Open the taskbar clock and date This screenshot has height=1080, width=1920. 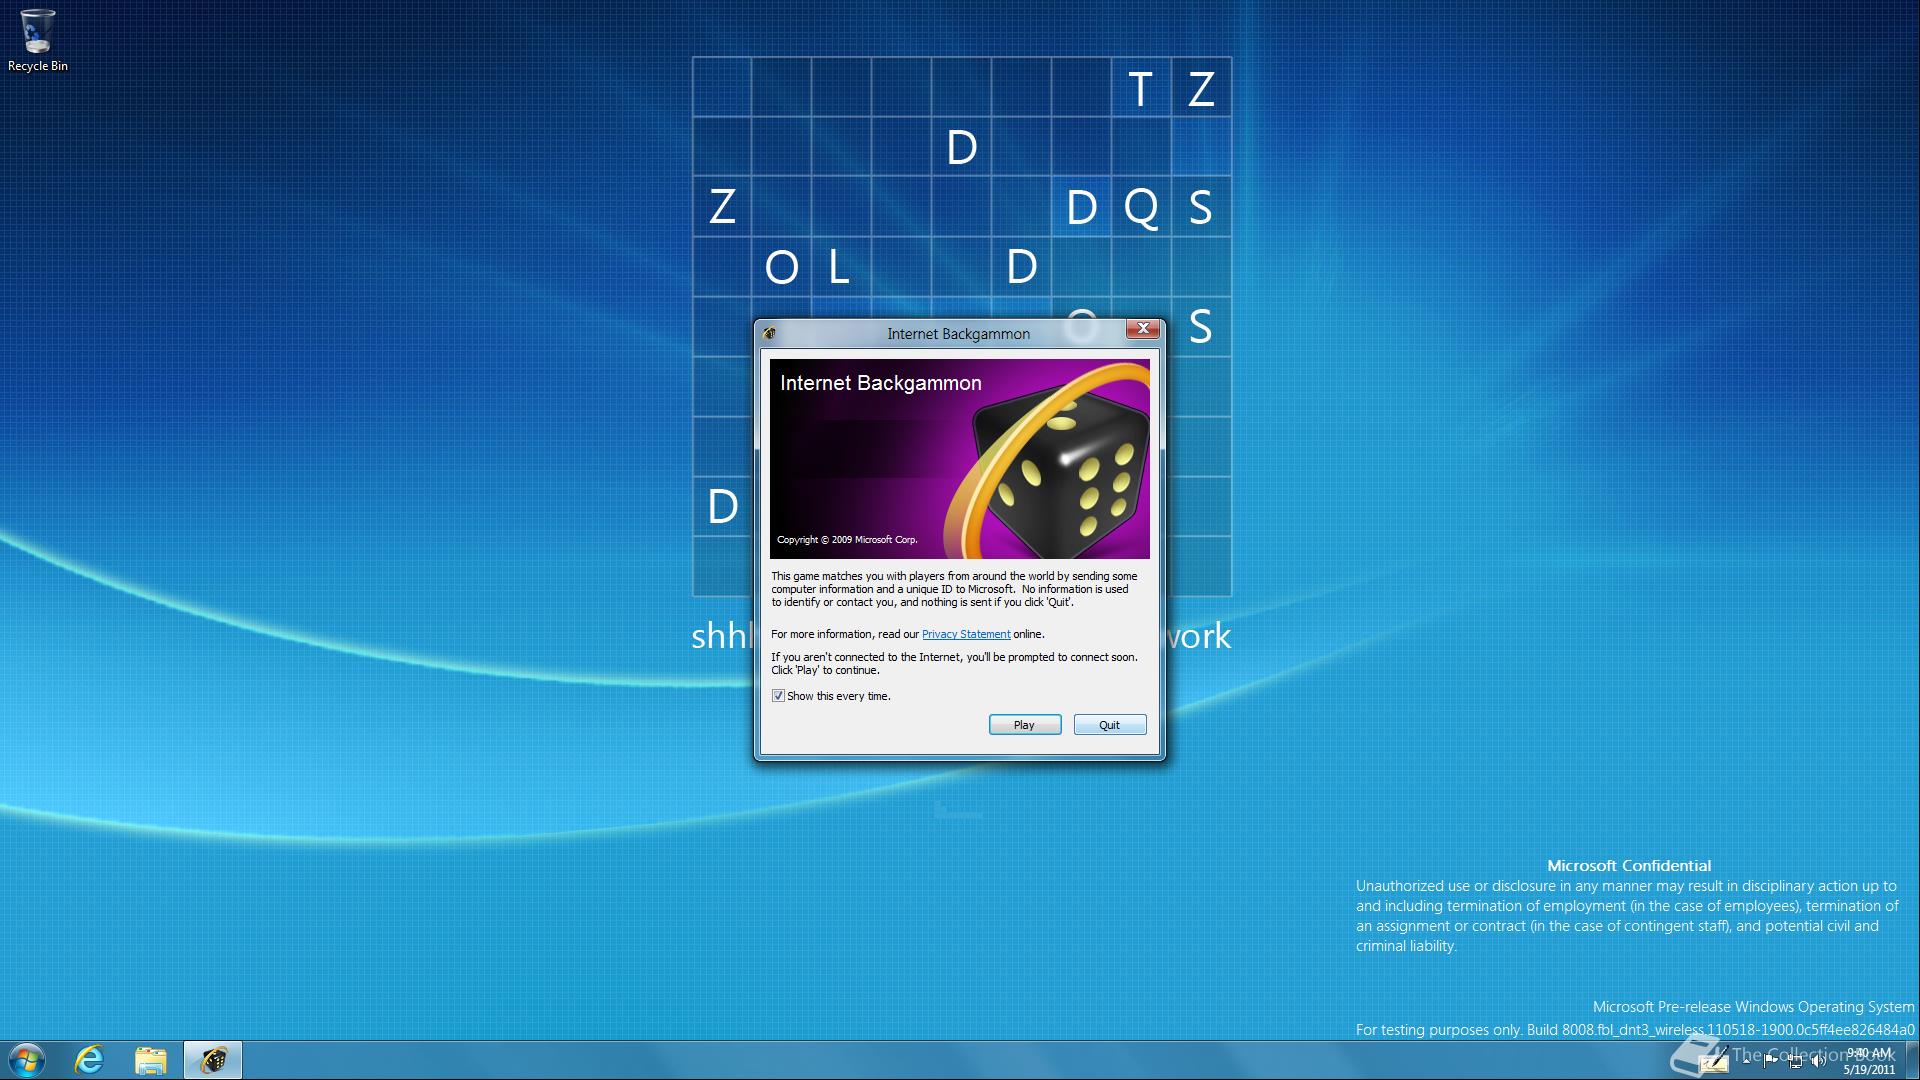[1868, 1061]
